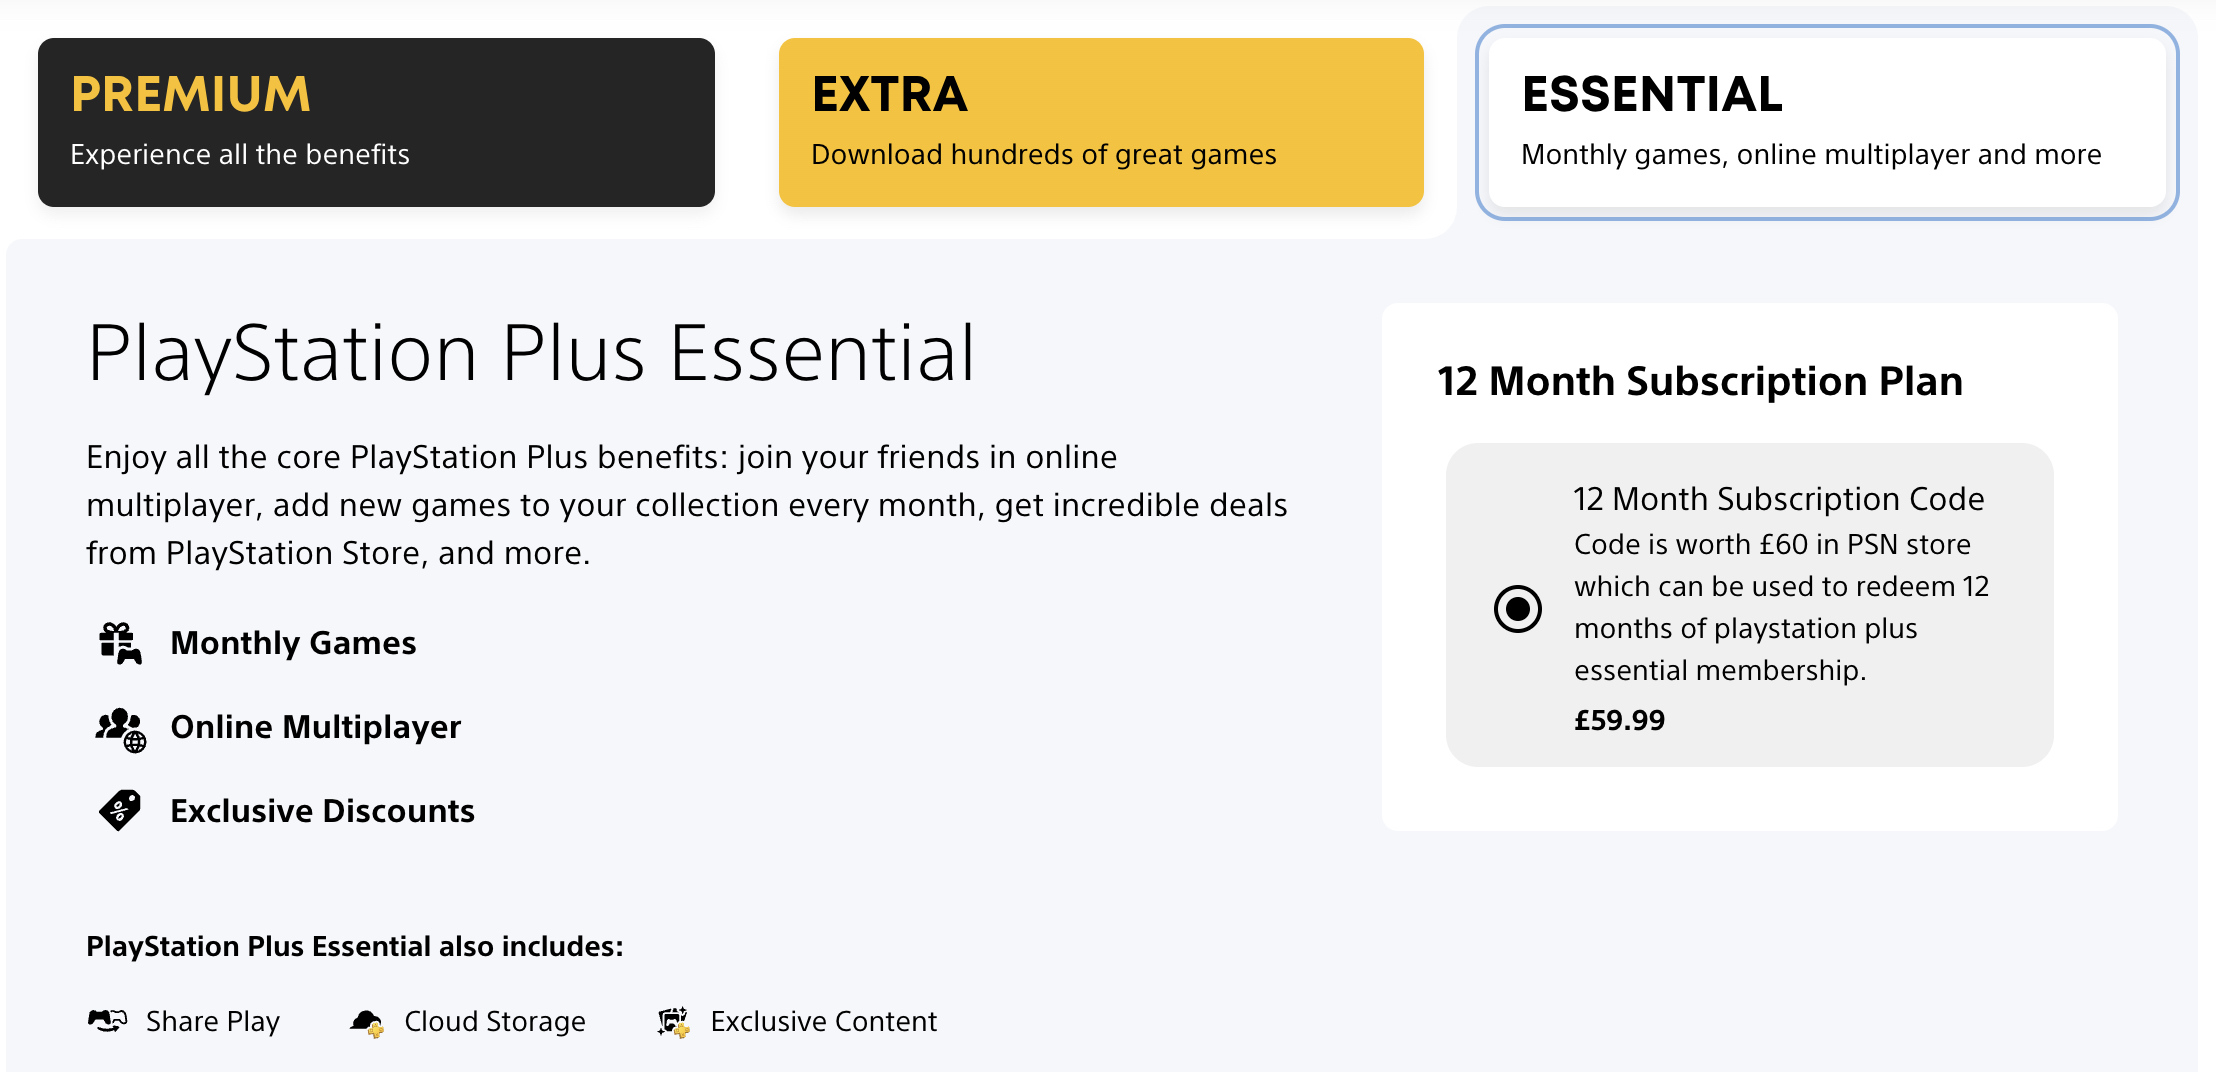Click the Exclusive Discounts label

click(x=323, y=810)
